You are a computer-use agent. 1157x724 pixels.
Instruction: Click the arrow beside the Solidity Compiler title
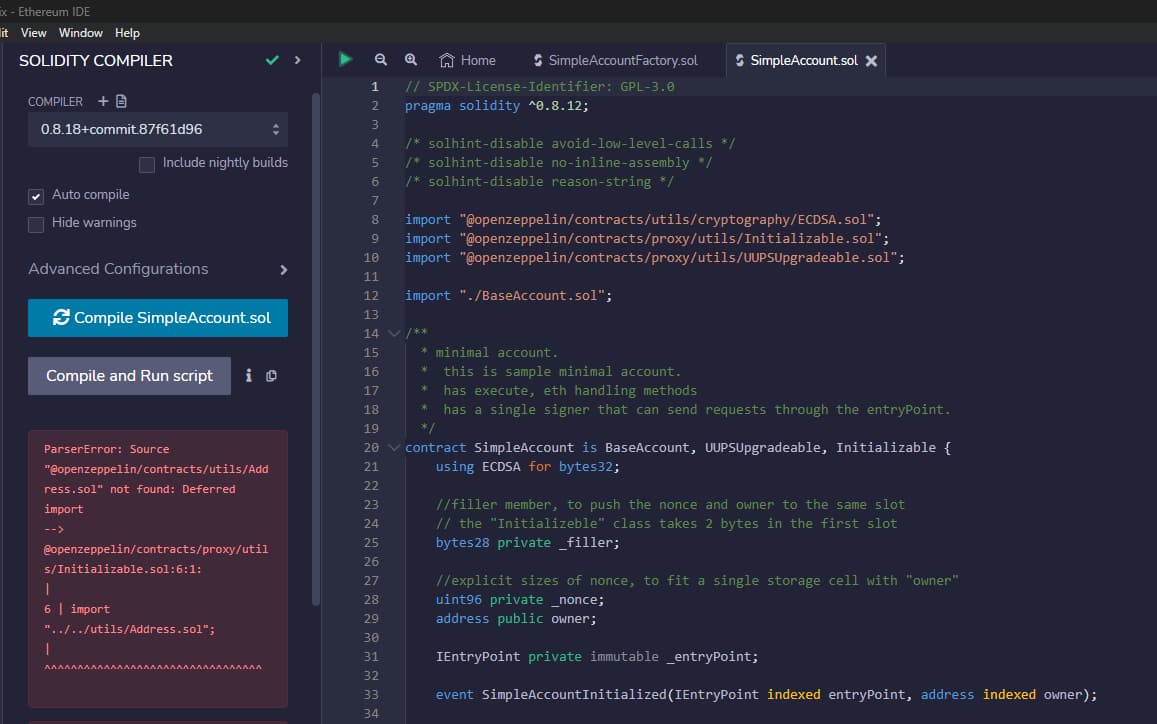pyautogui.click(x=297, y=61)
